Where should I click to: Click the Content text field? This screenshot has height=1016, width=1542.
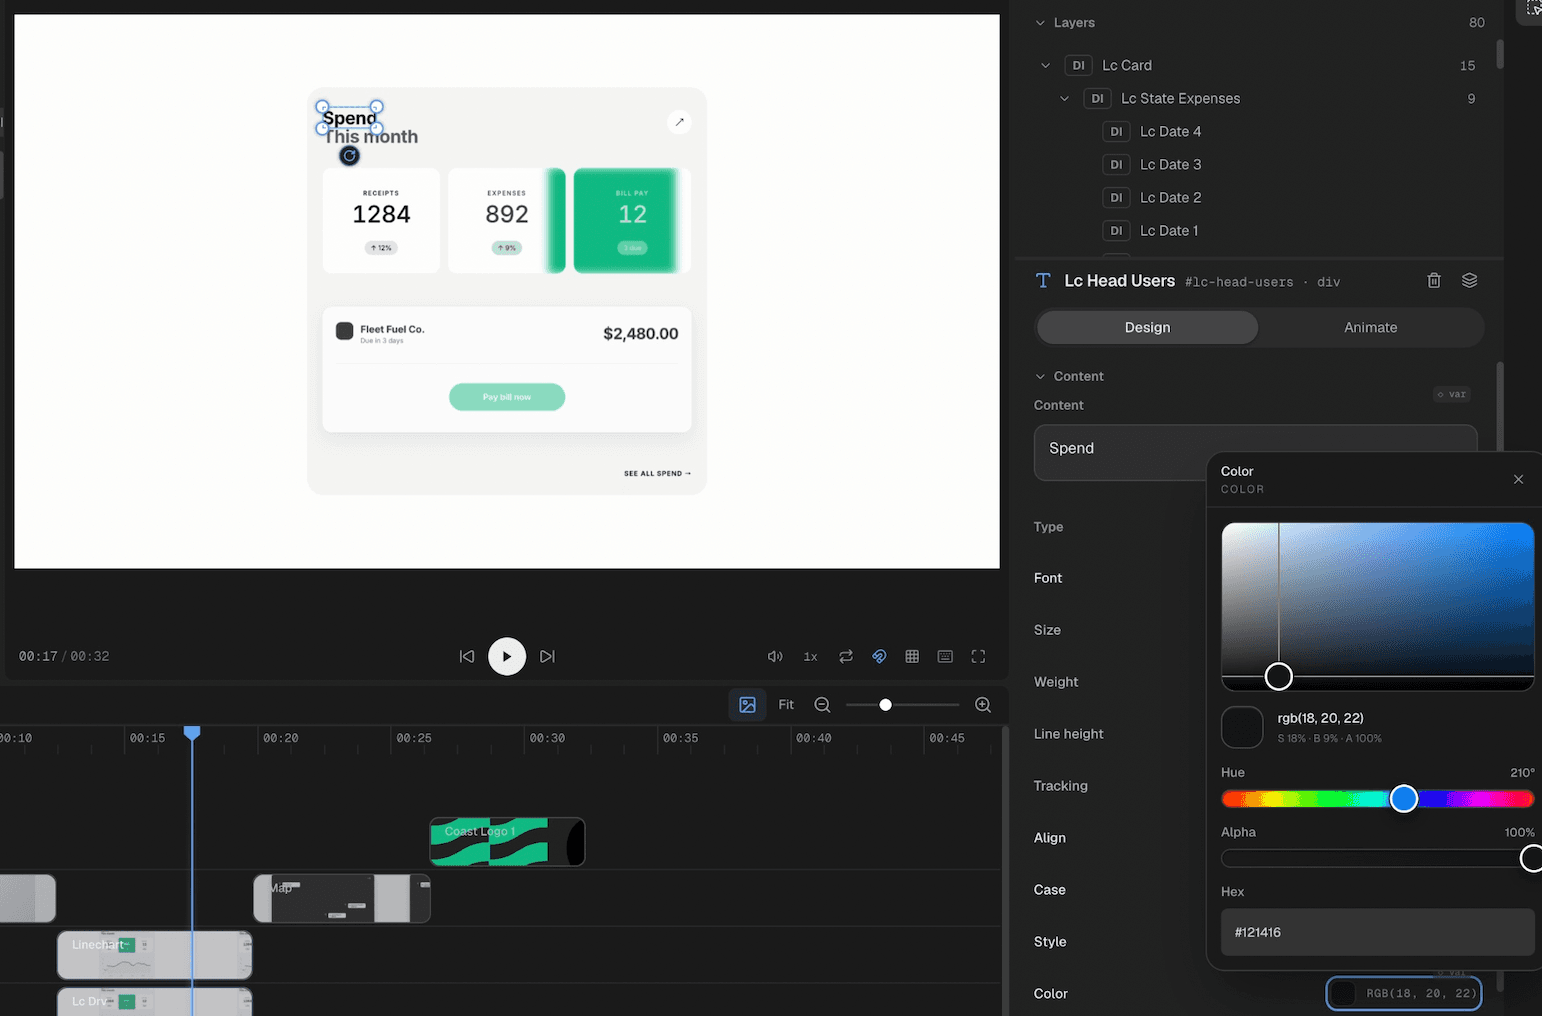1255,452
